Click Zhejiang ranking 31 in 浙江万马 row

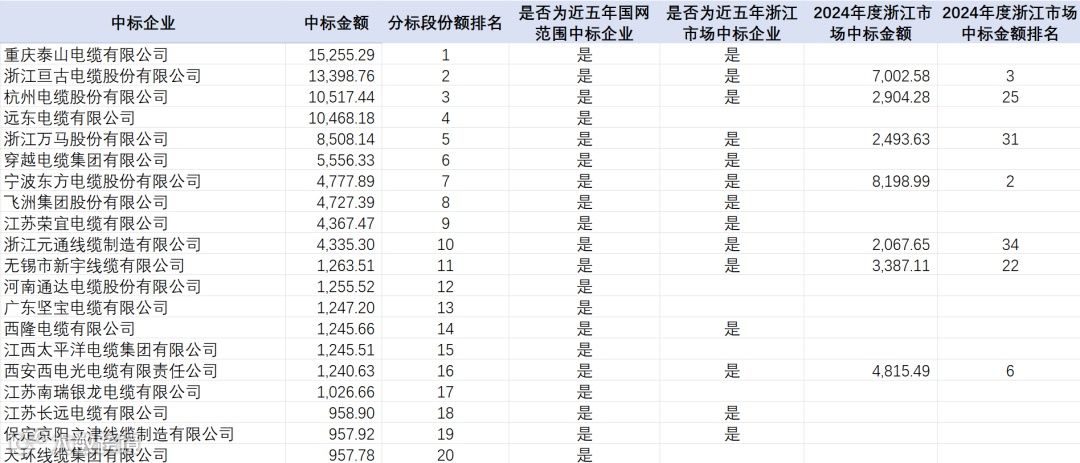coord(1010,139)
